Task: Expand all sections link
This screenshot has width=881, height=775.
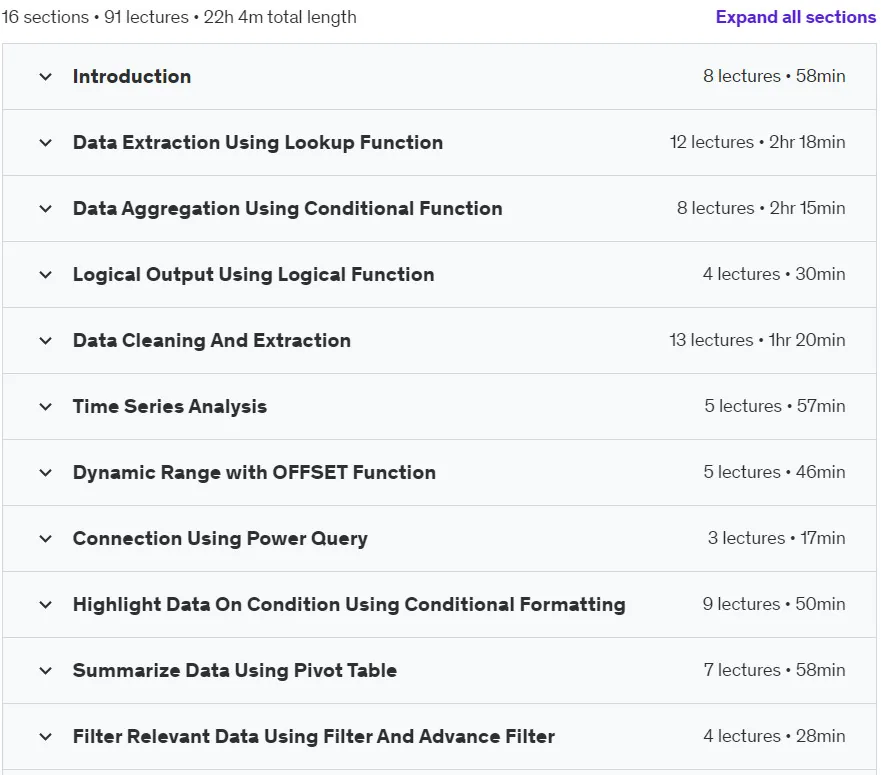Action: [796, 17]
